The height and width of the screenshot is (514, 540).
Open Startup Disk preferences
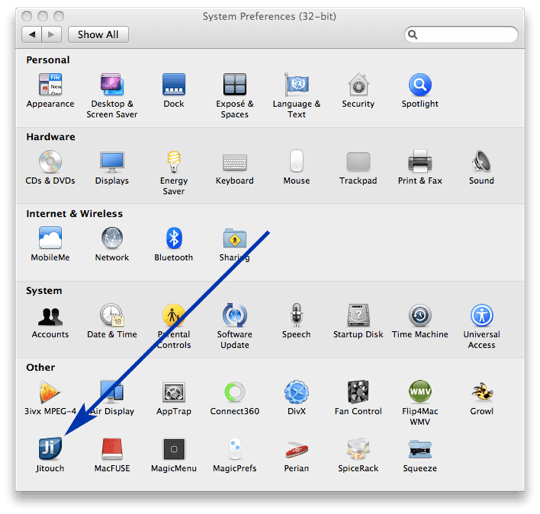pyautogui.click(x=358, y=321)
